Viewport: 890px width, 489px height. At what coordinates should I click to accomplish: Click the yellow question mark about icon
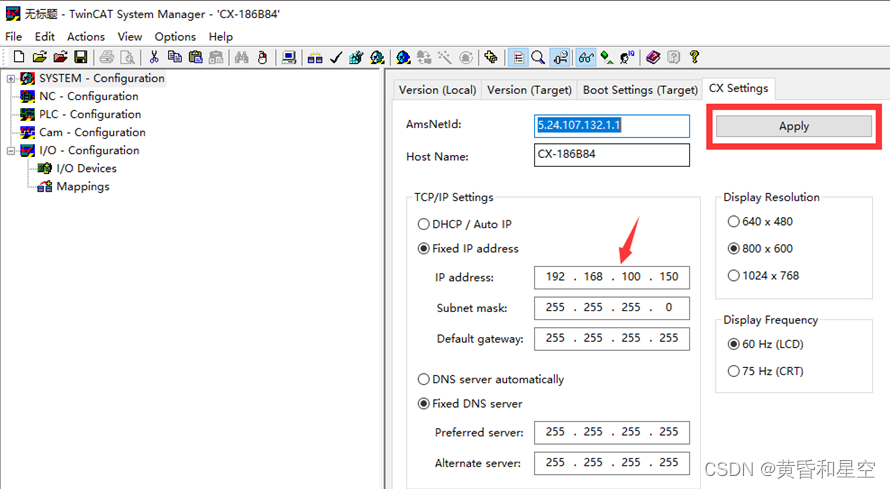[694, 57]
